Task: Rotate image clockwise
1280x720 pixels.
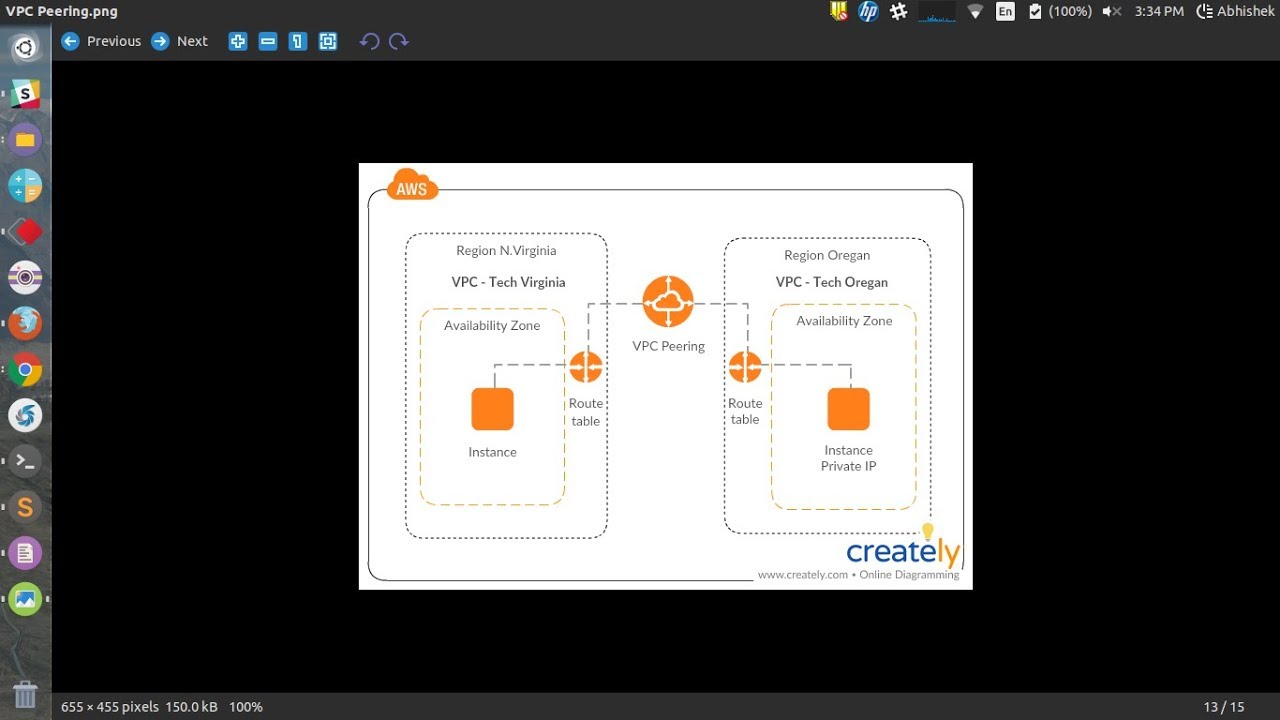Action: coord(399,41)
